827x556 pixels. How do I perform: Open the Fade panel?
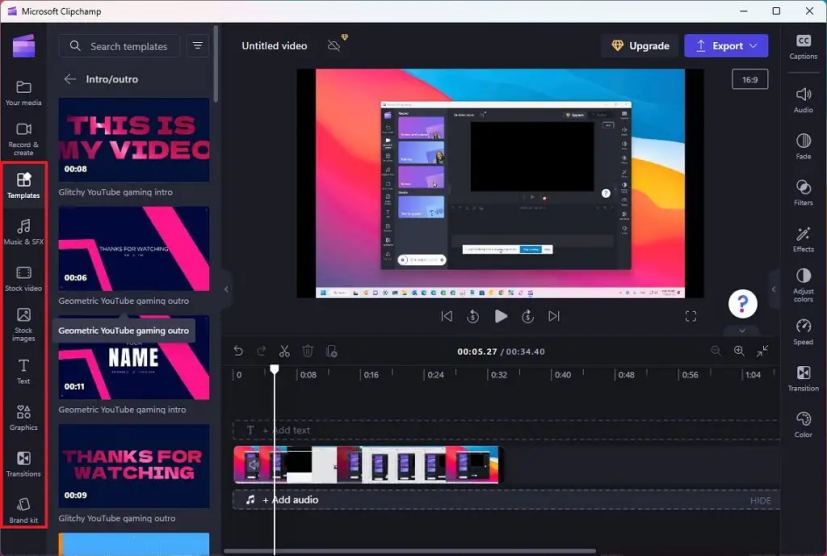[x=803, y=146]
